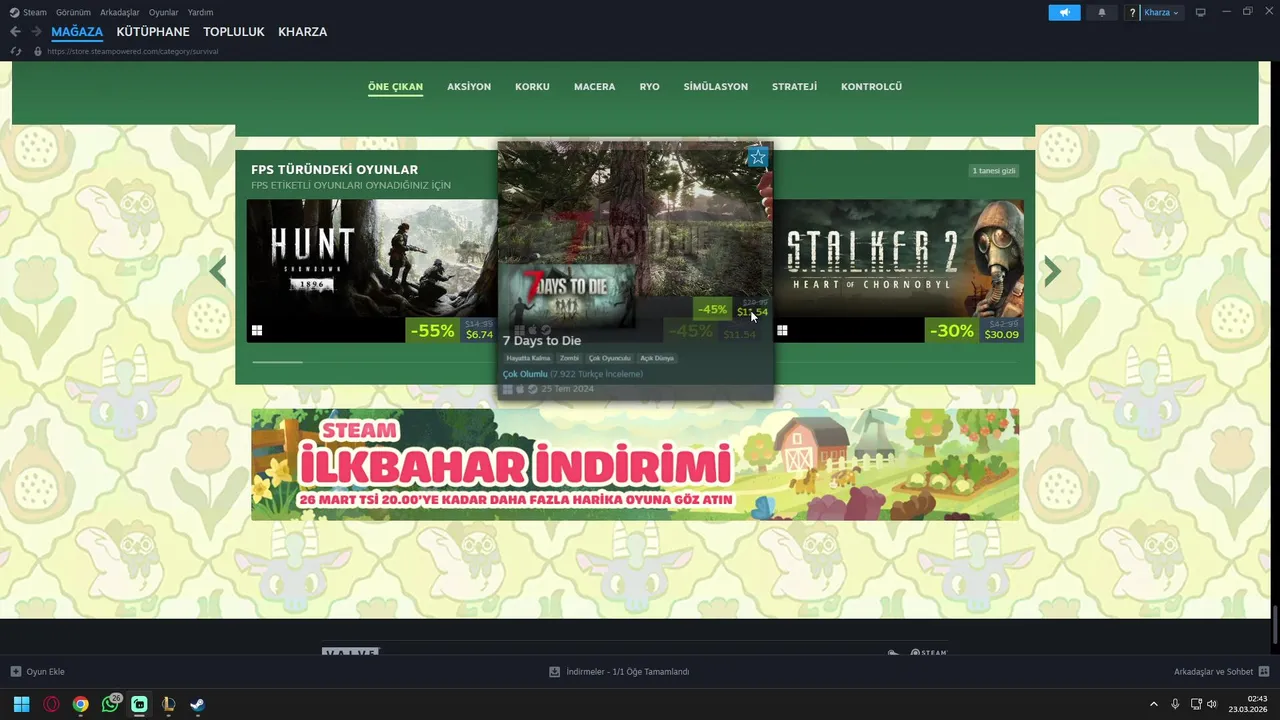
Task: Open the Hunt Showdown 1896 game card
Action: pos(372,270)
